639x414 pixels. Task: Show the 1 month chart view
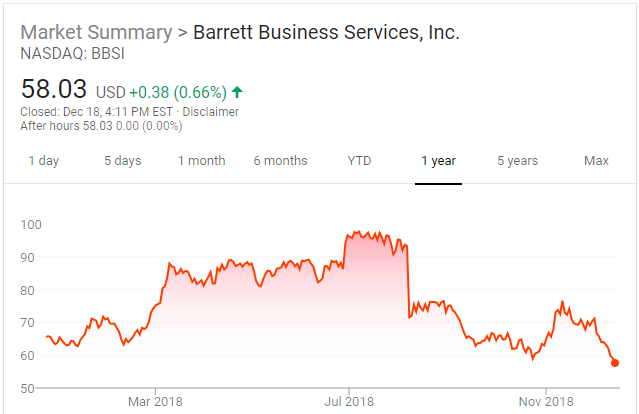tap(202, 161)
